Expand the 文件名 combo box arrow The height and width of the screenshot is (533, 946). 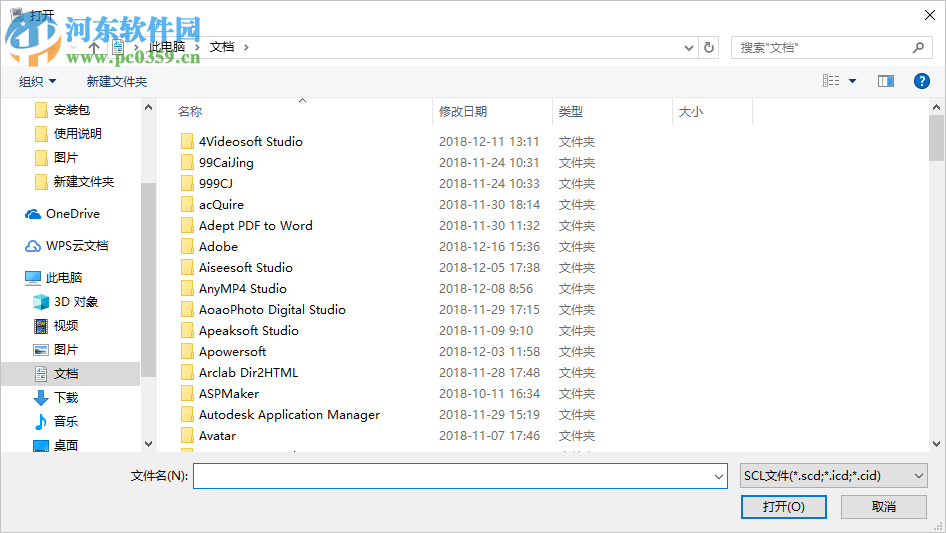pyautogui.click(x=719, y=476)
